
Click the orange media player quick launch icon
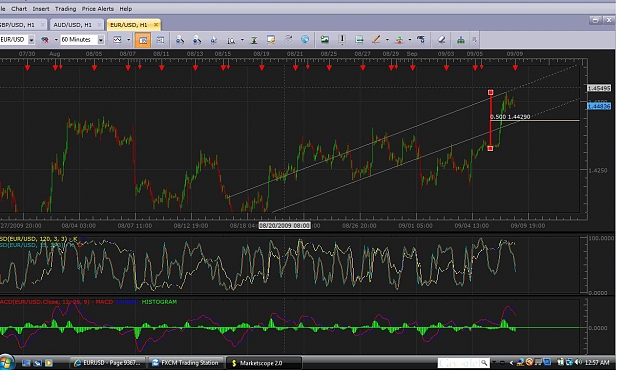[49, 363]
